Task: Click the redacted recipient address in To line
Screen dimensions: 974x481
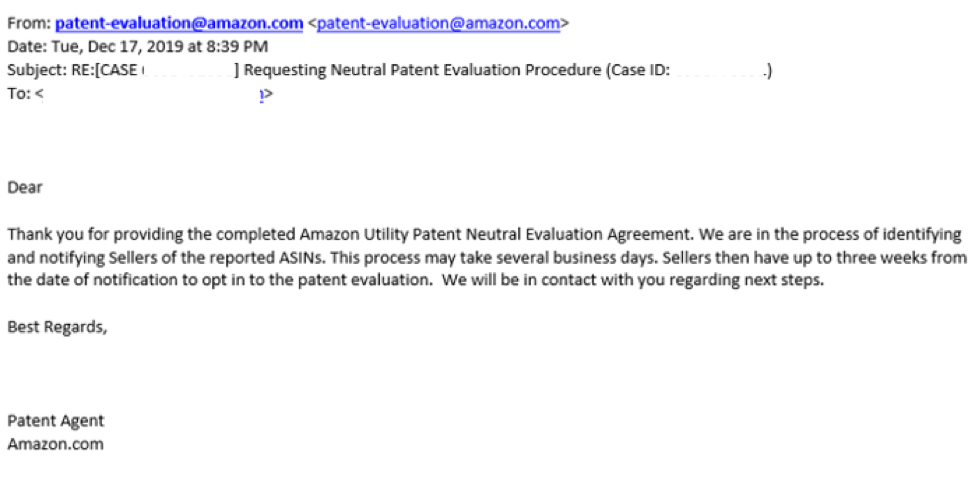Action: (150, 95)
